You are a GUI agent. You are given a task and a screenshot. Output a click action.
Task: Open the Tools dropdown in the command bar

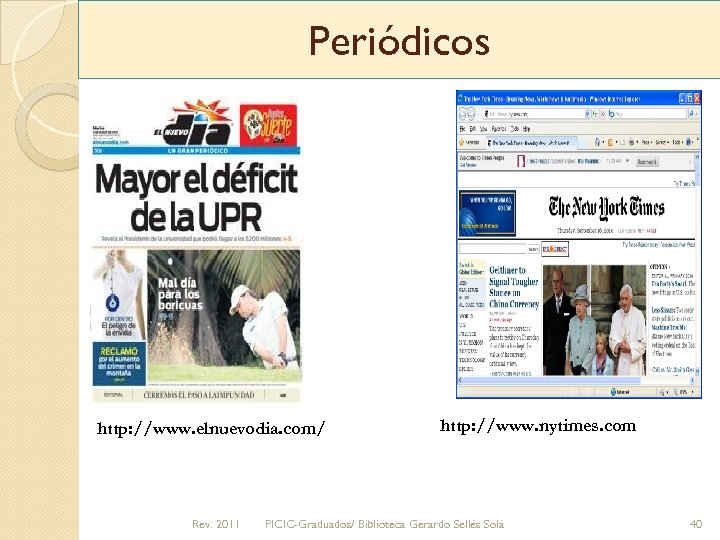pos(677,143)
